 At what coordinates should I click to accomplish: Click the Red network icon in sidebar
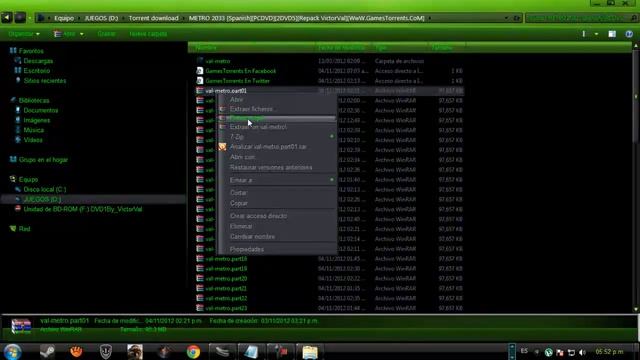click(x=13, y=229)
